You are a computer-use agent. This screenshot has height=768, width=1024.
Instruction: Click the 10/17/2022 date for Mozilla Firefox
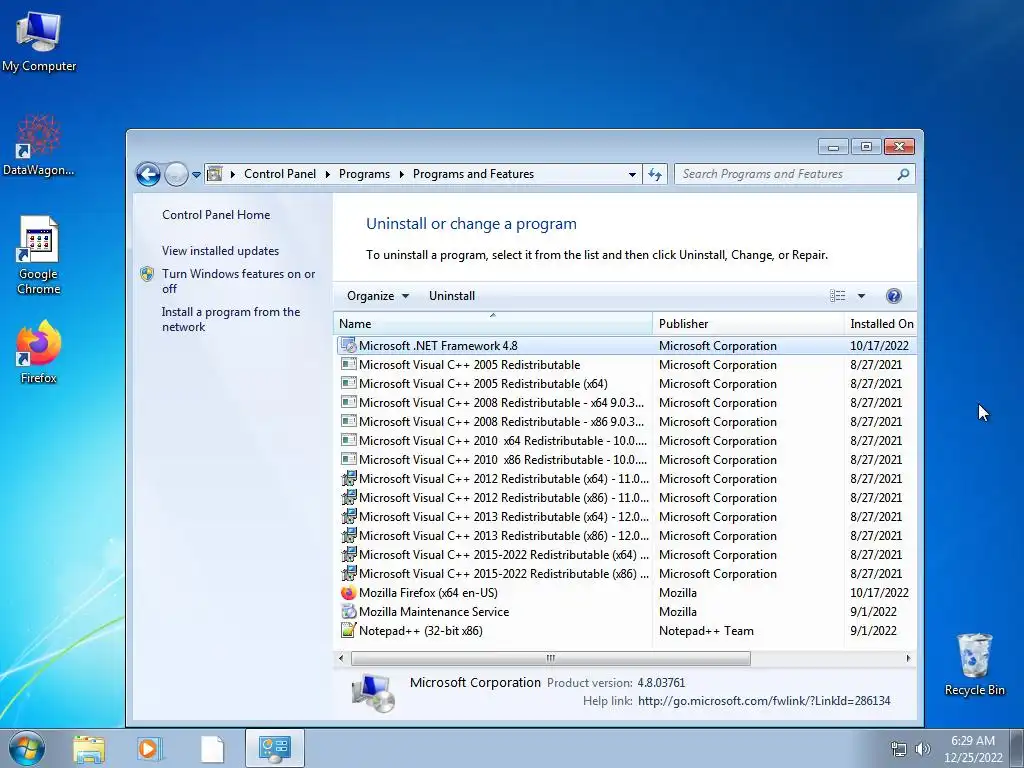pos(879,592)
